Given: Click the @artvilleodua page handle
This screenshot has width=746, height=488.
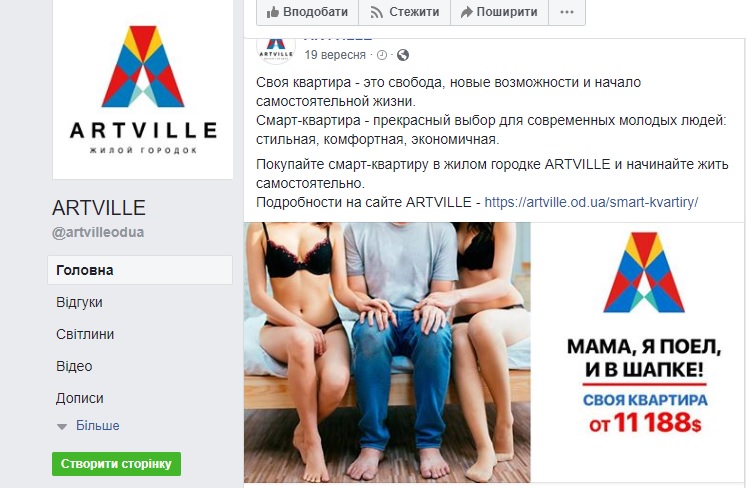Looking at the screenshot, I should tap(98, 232).
